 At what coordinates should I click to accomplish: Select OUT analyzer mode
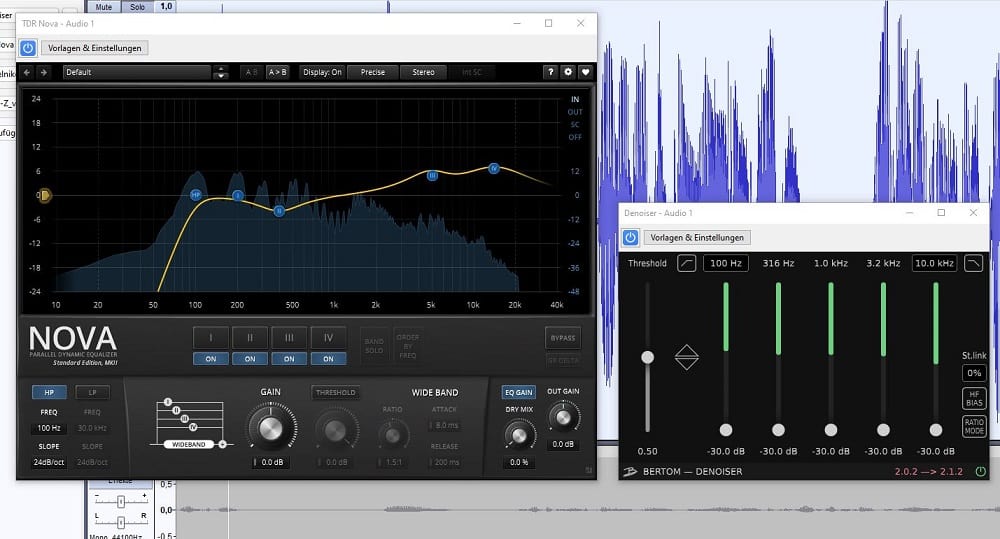coord(575,112)
